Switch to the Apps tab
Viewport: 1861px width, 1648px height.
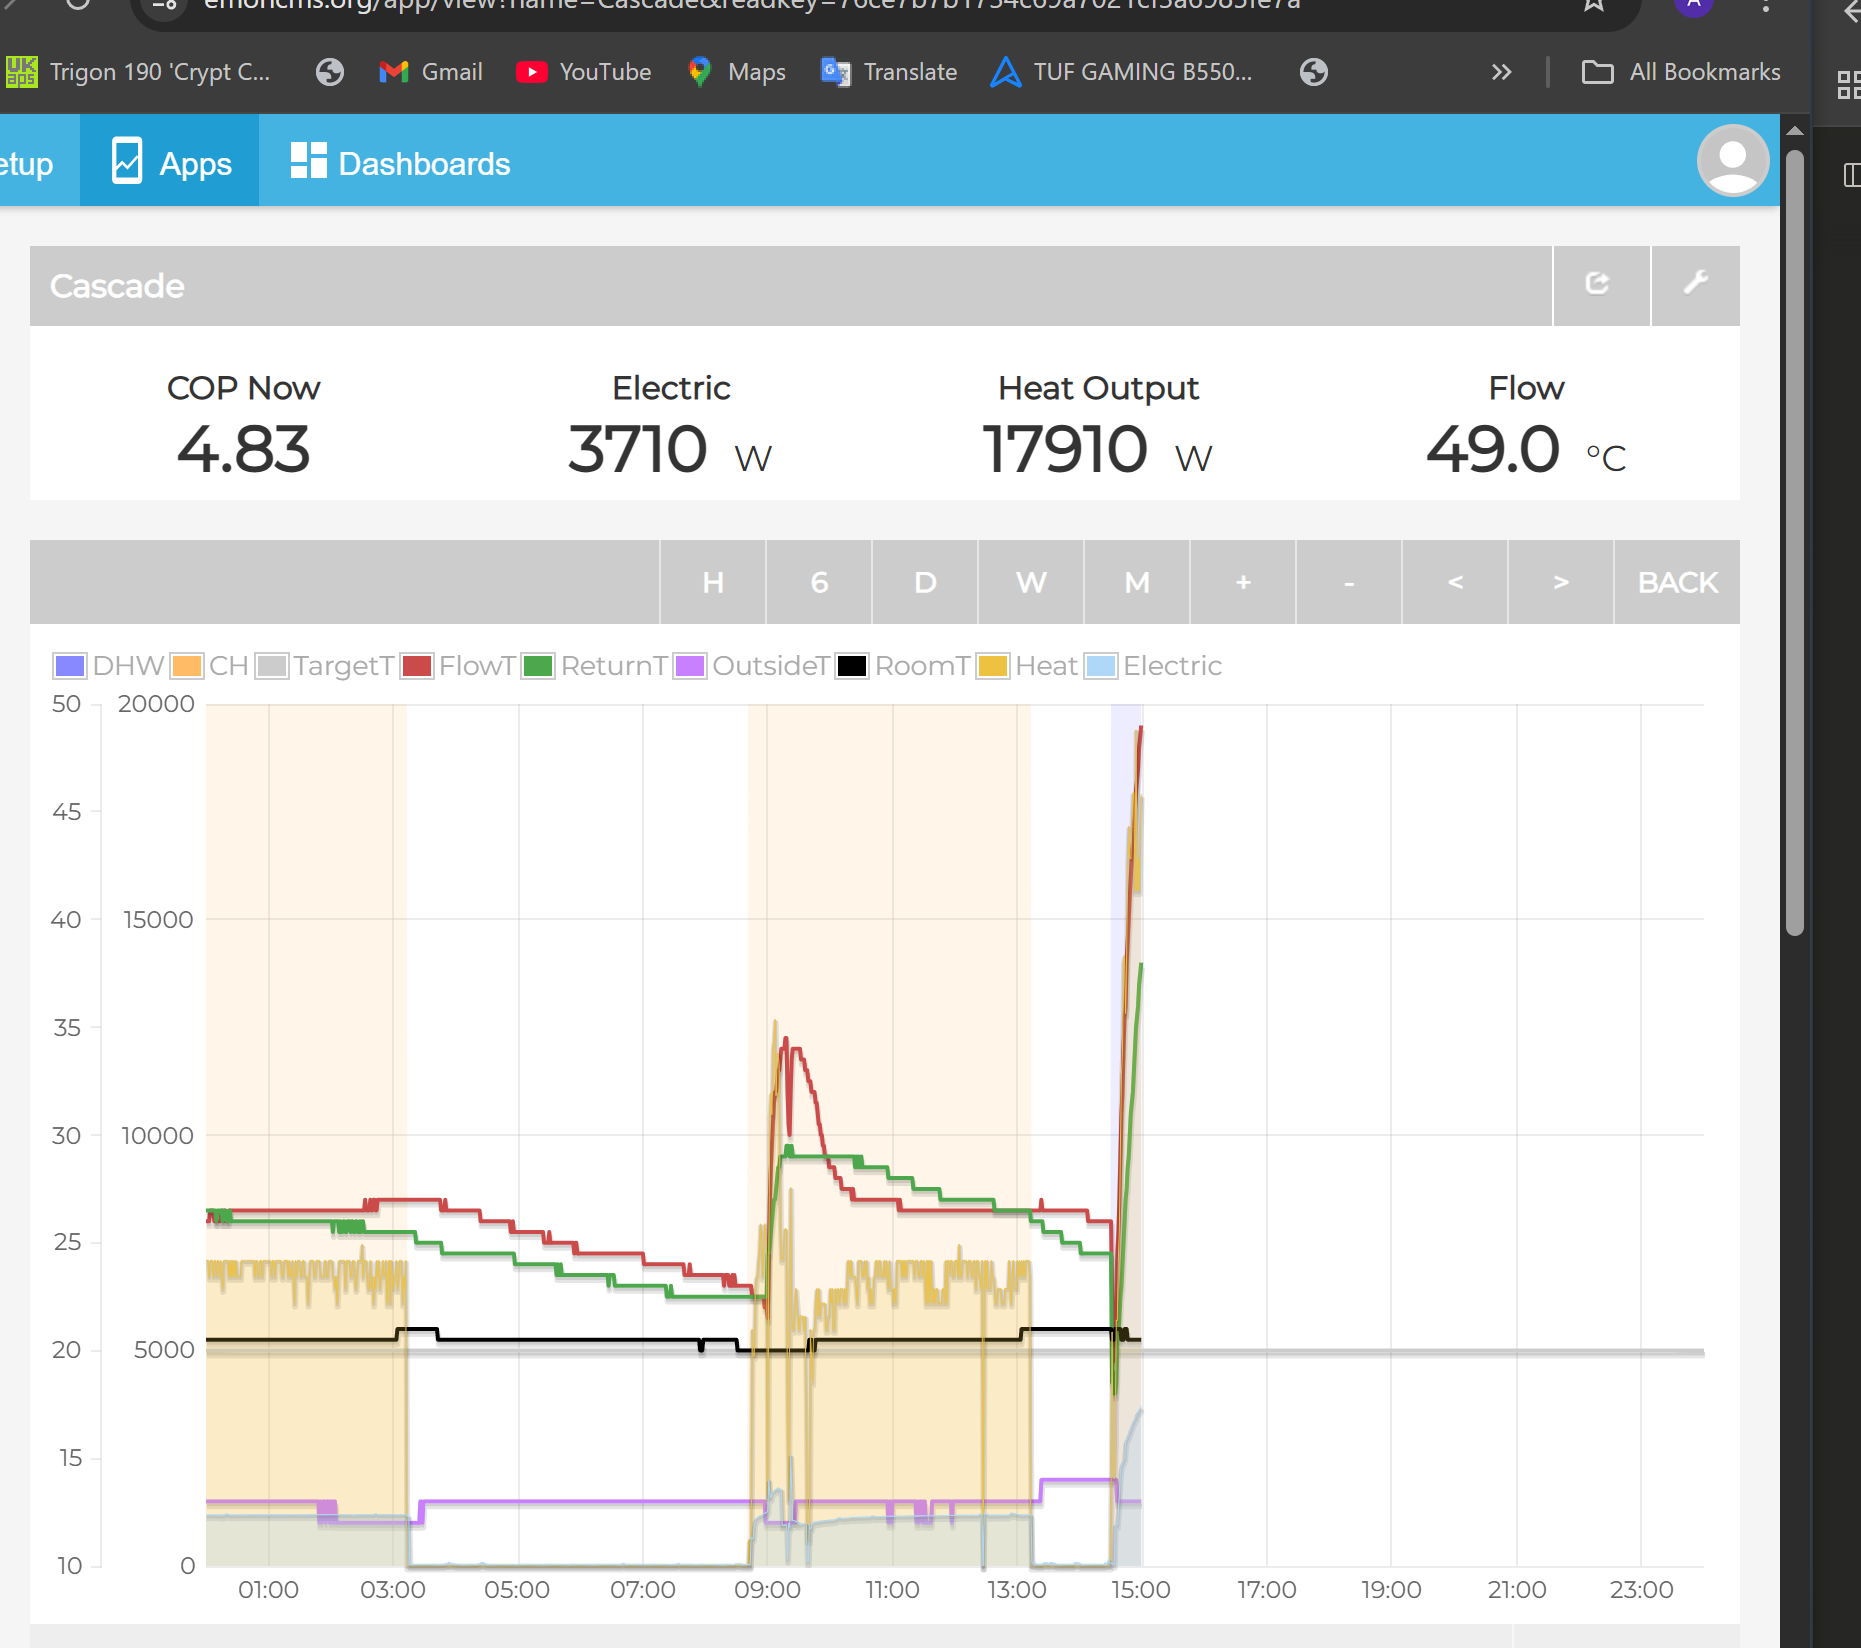170,163
